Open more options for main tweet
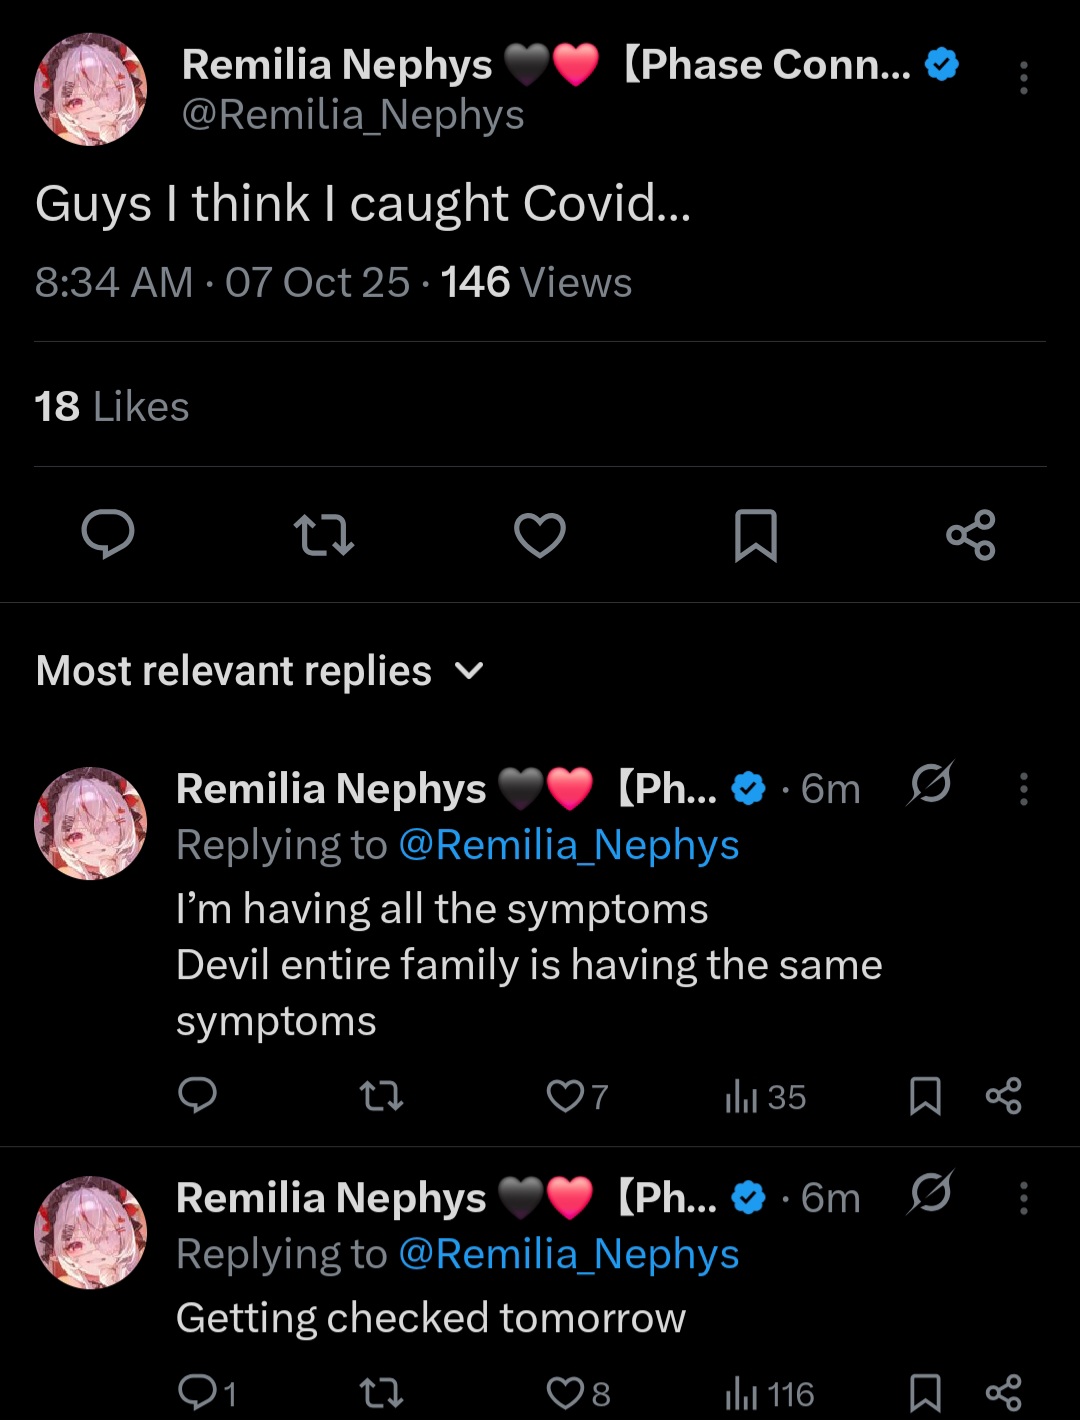The width and height of the screenshot is (1080, 1420). click(1023, 78)
